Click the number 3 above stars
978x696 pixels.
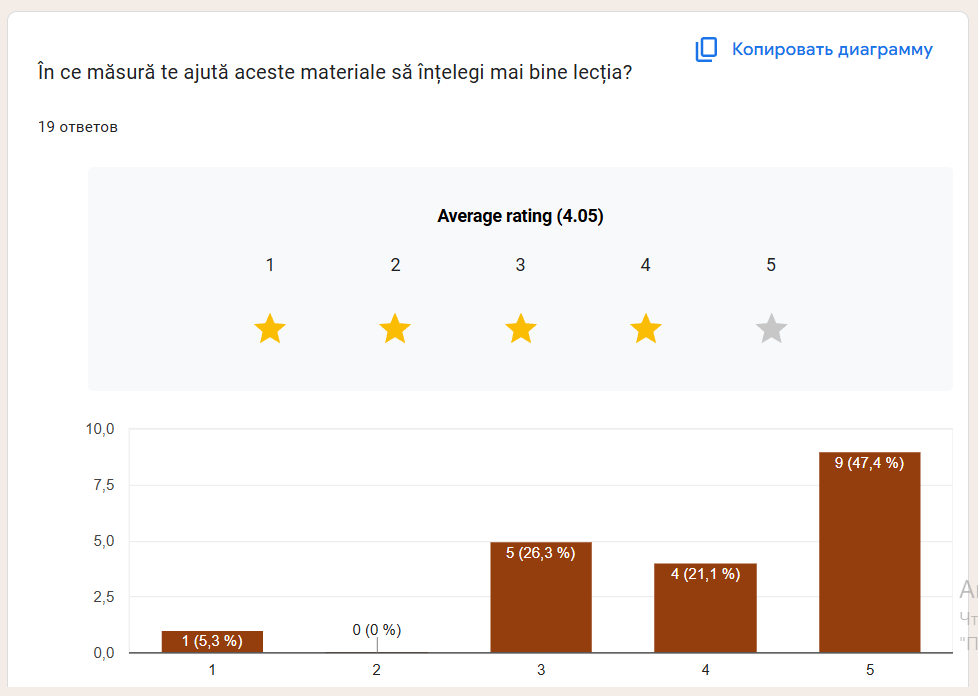[520, 265]
